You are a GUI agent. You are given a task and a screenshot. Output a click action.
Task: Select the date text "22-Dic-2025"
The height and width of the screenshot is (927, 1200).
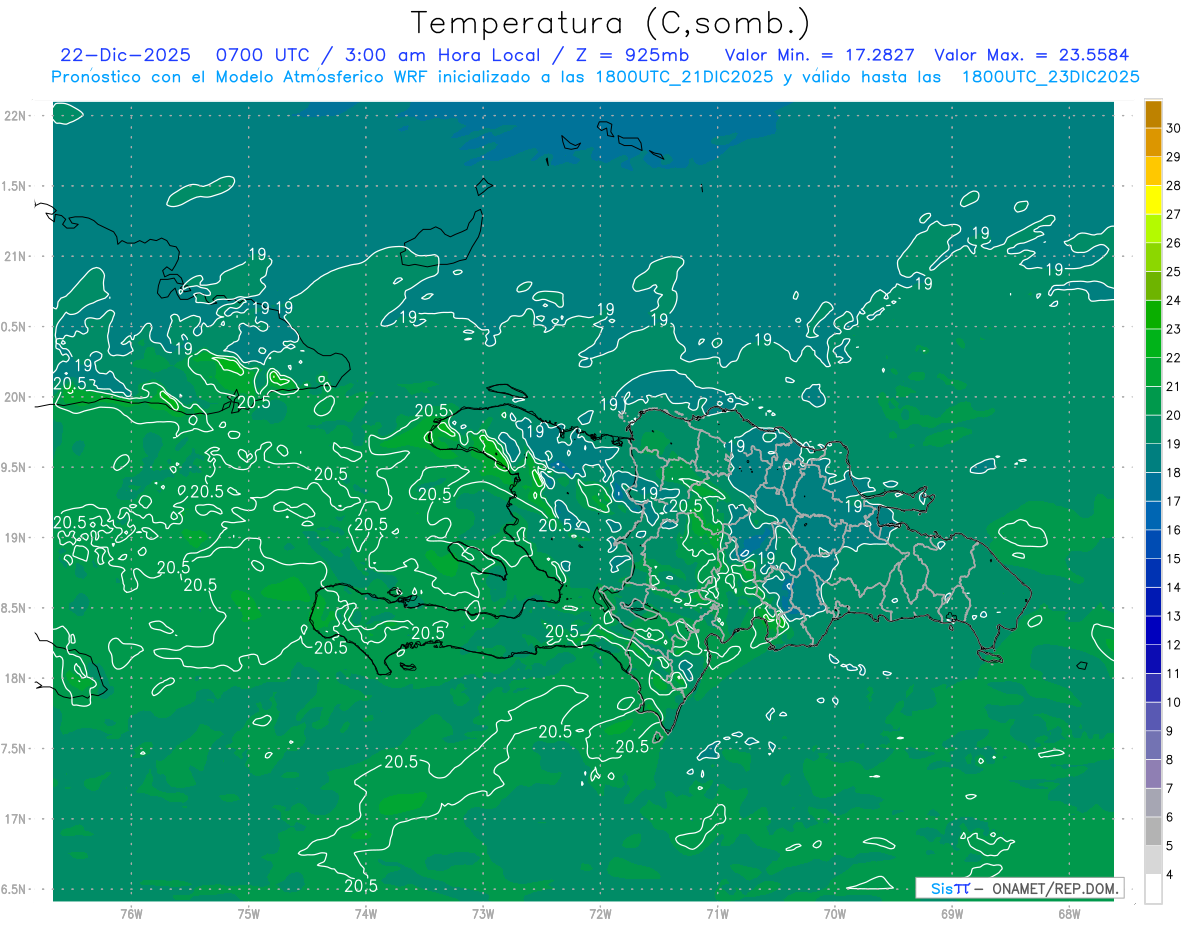[x=124, y=55]
